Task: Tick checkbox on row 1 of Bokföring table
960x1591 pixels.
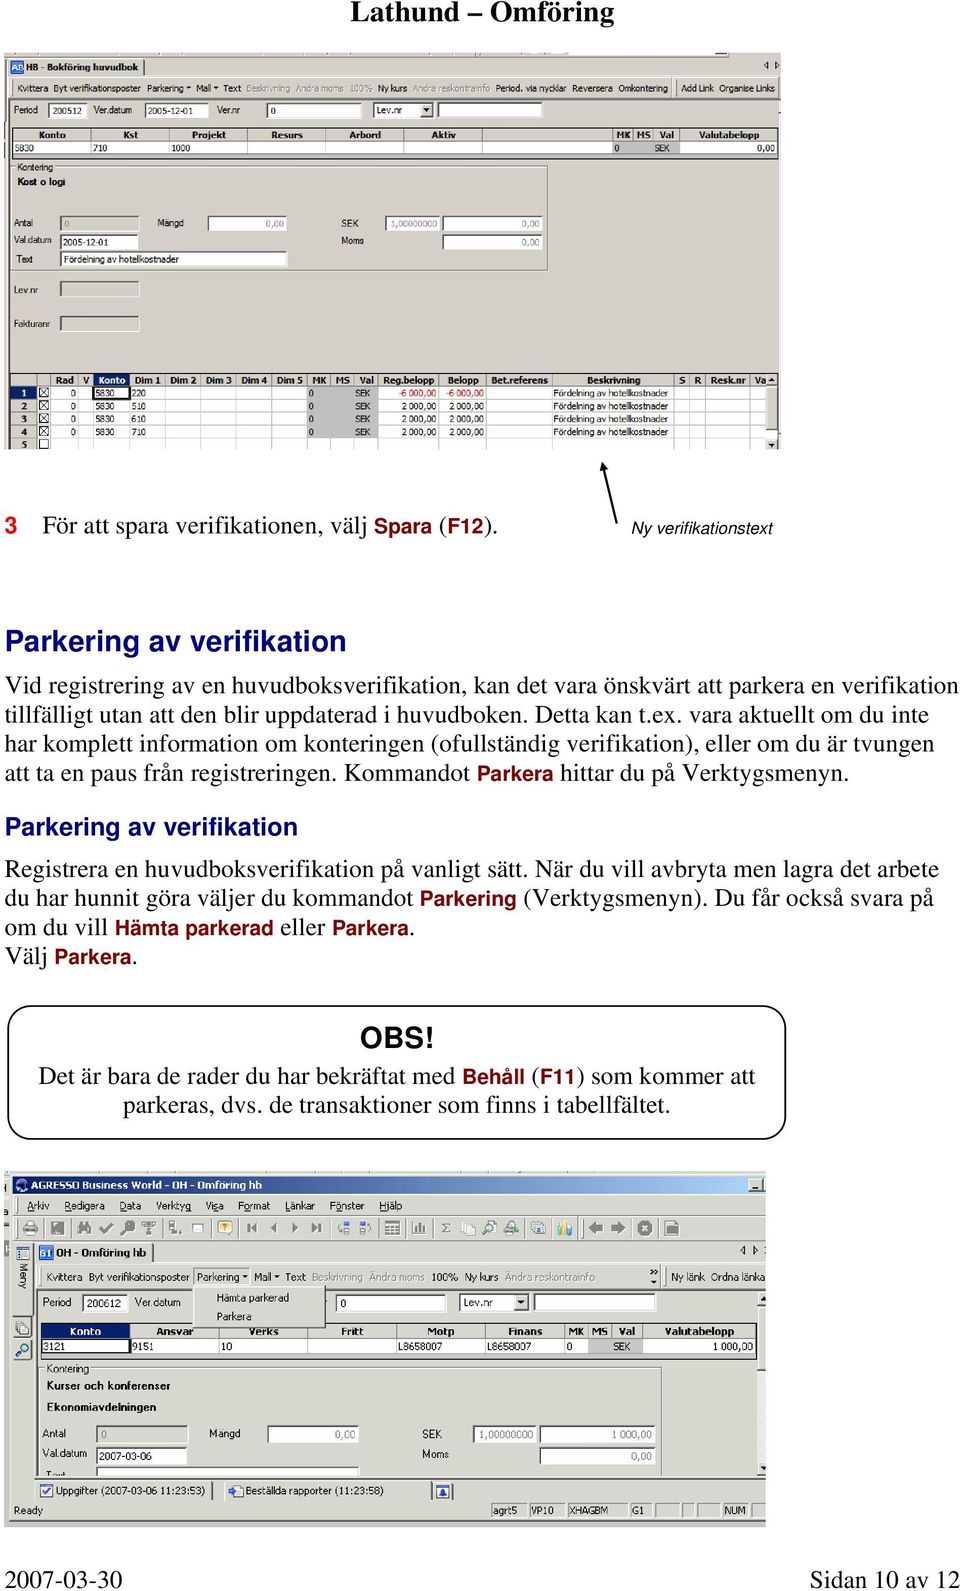Action: click(x=43, y=393)
